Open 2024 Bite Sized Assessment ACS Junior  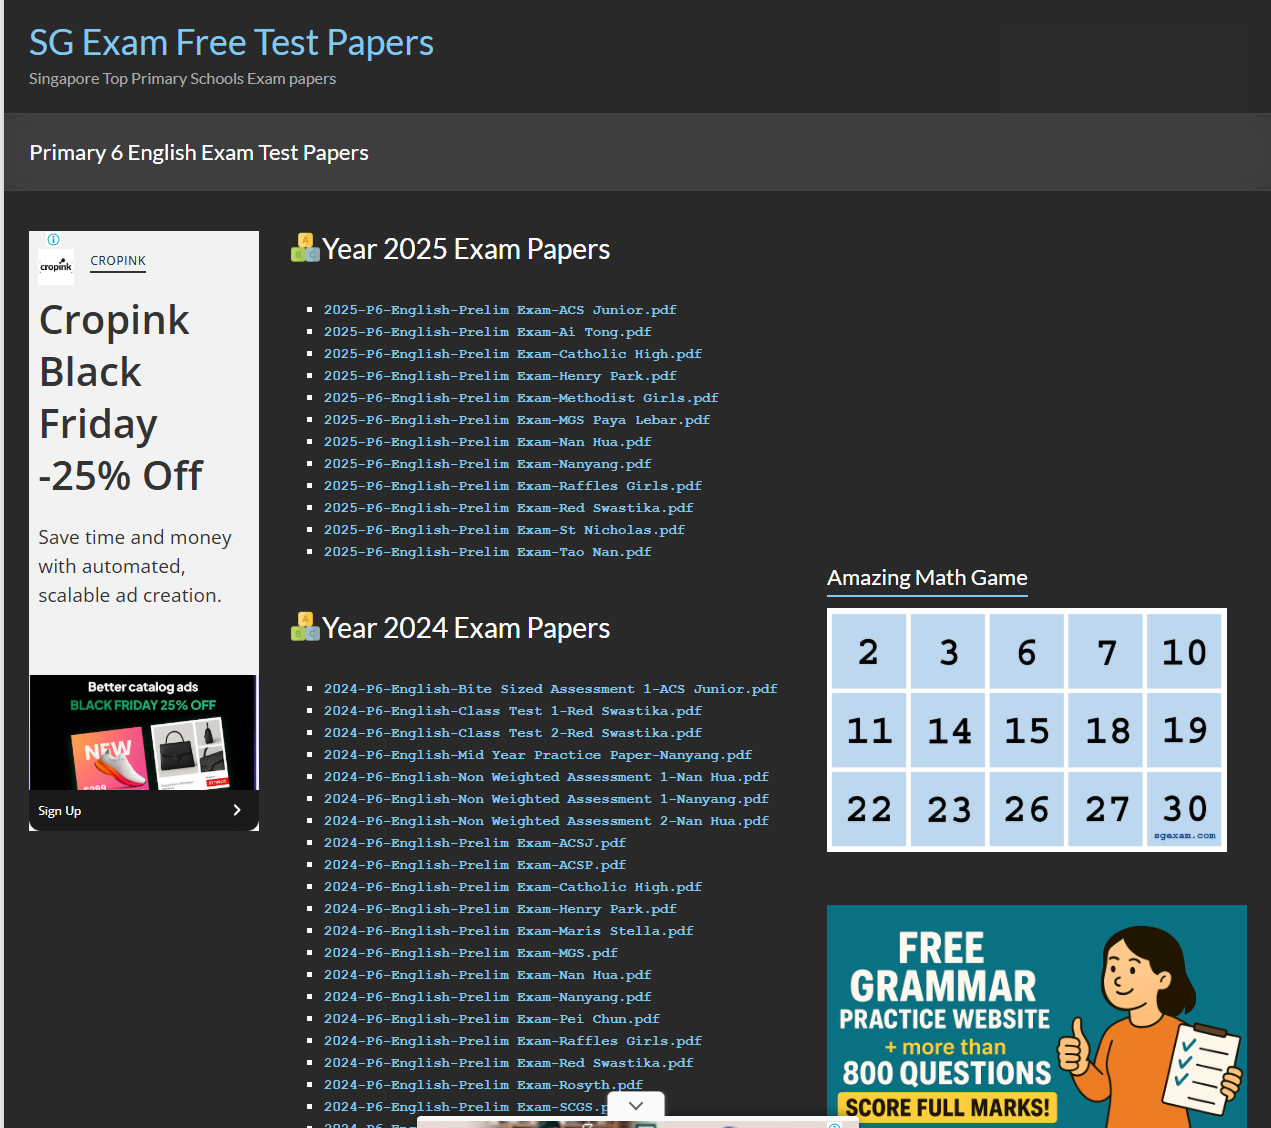click(550, 689)
